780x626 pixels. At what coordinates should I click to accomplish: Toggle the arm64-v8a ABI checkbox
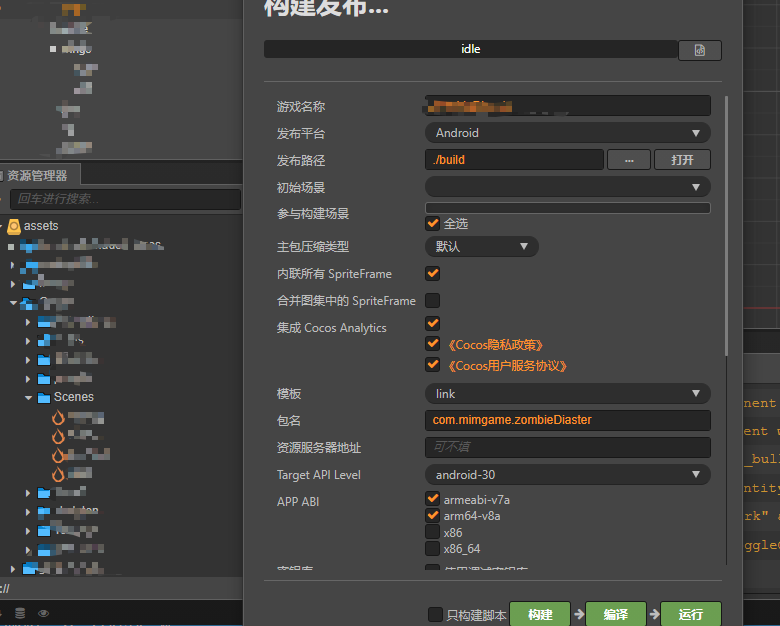433,515
